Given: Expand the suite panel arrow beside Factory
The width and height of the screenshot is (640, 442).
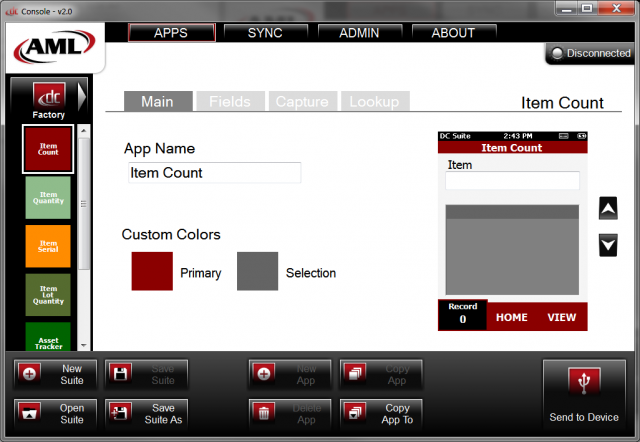Looking at the screenshot, I should click(82, 97).
